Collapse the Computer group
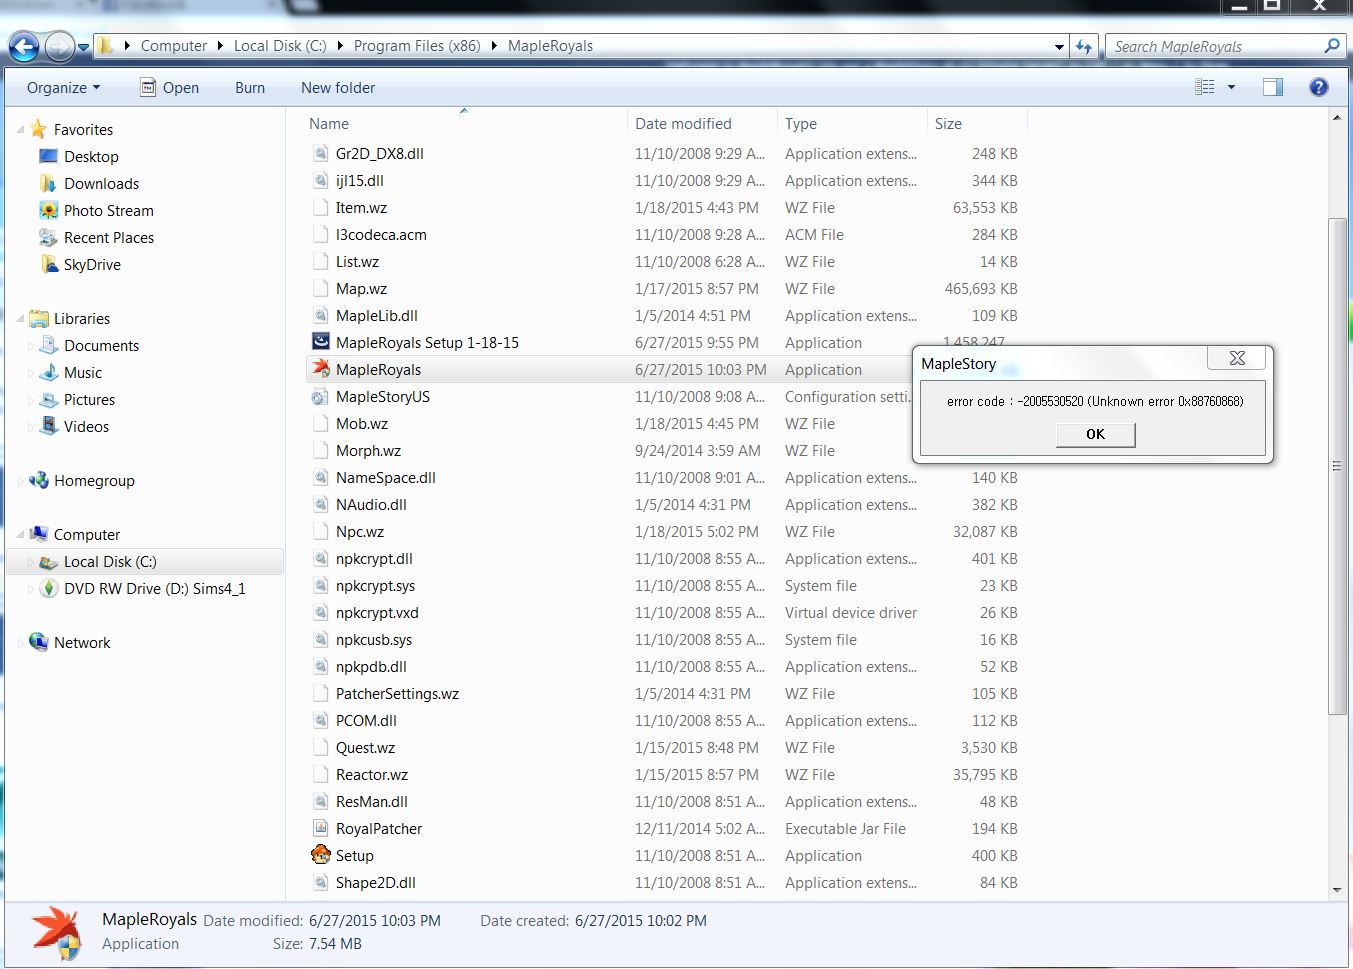The height and width of the screenshot is (969, 1353). [20, 535]
